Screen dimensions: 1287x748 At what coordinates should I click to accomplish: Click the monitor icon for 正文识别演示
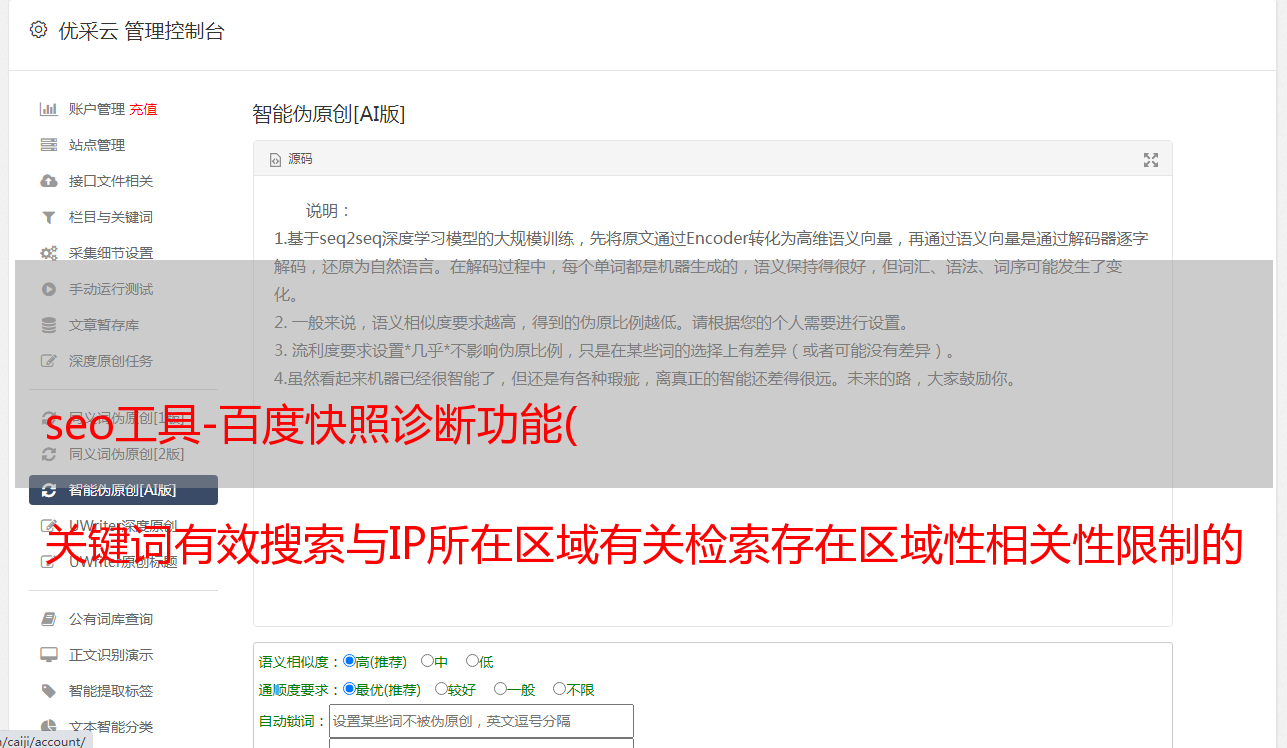[x=48, y=655]
